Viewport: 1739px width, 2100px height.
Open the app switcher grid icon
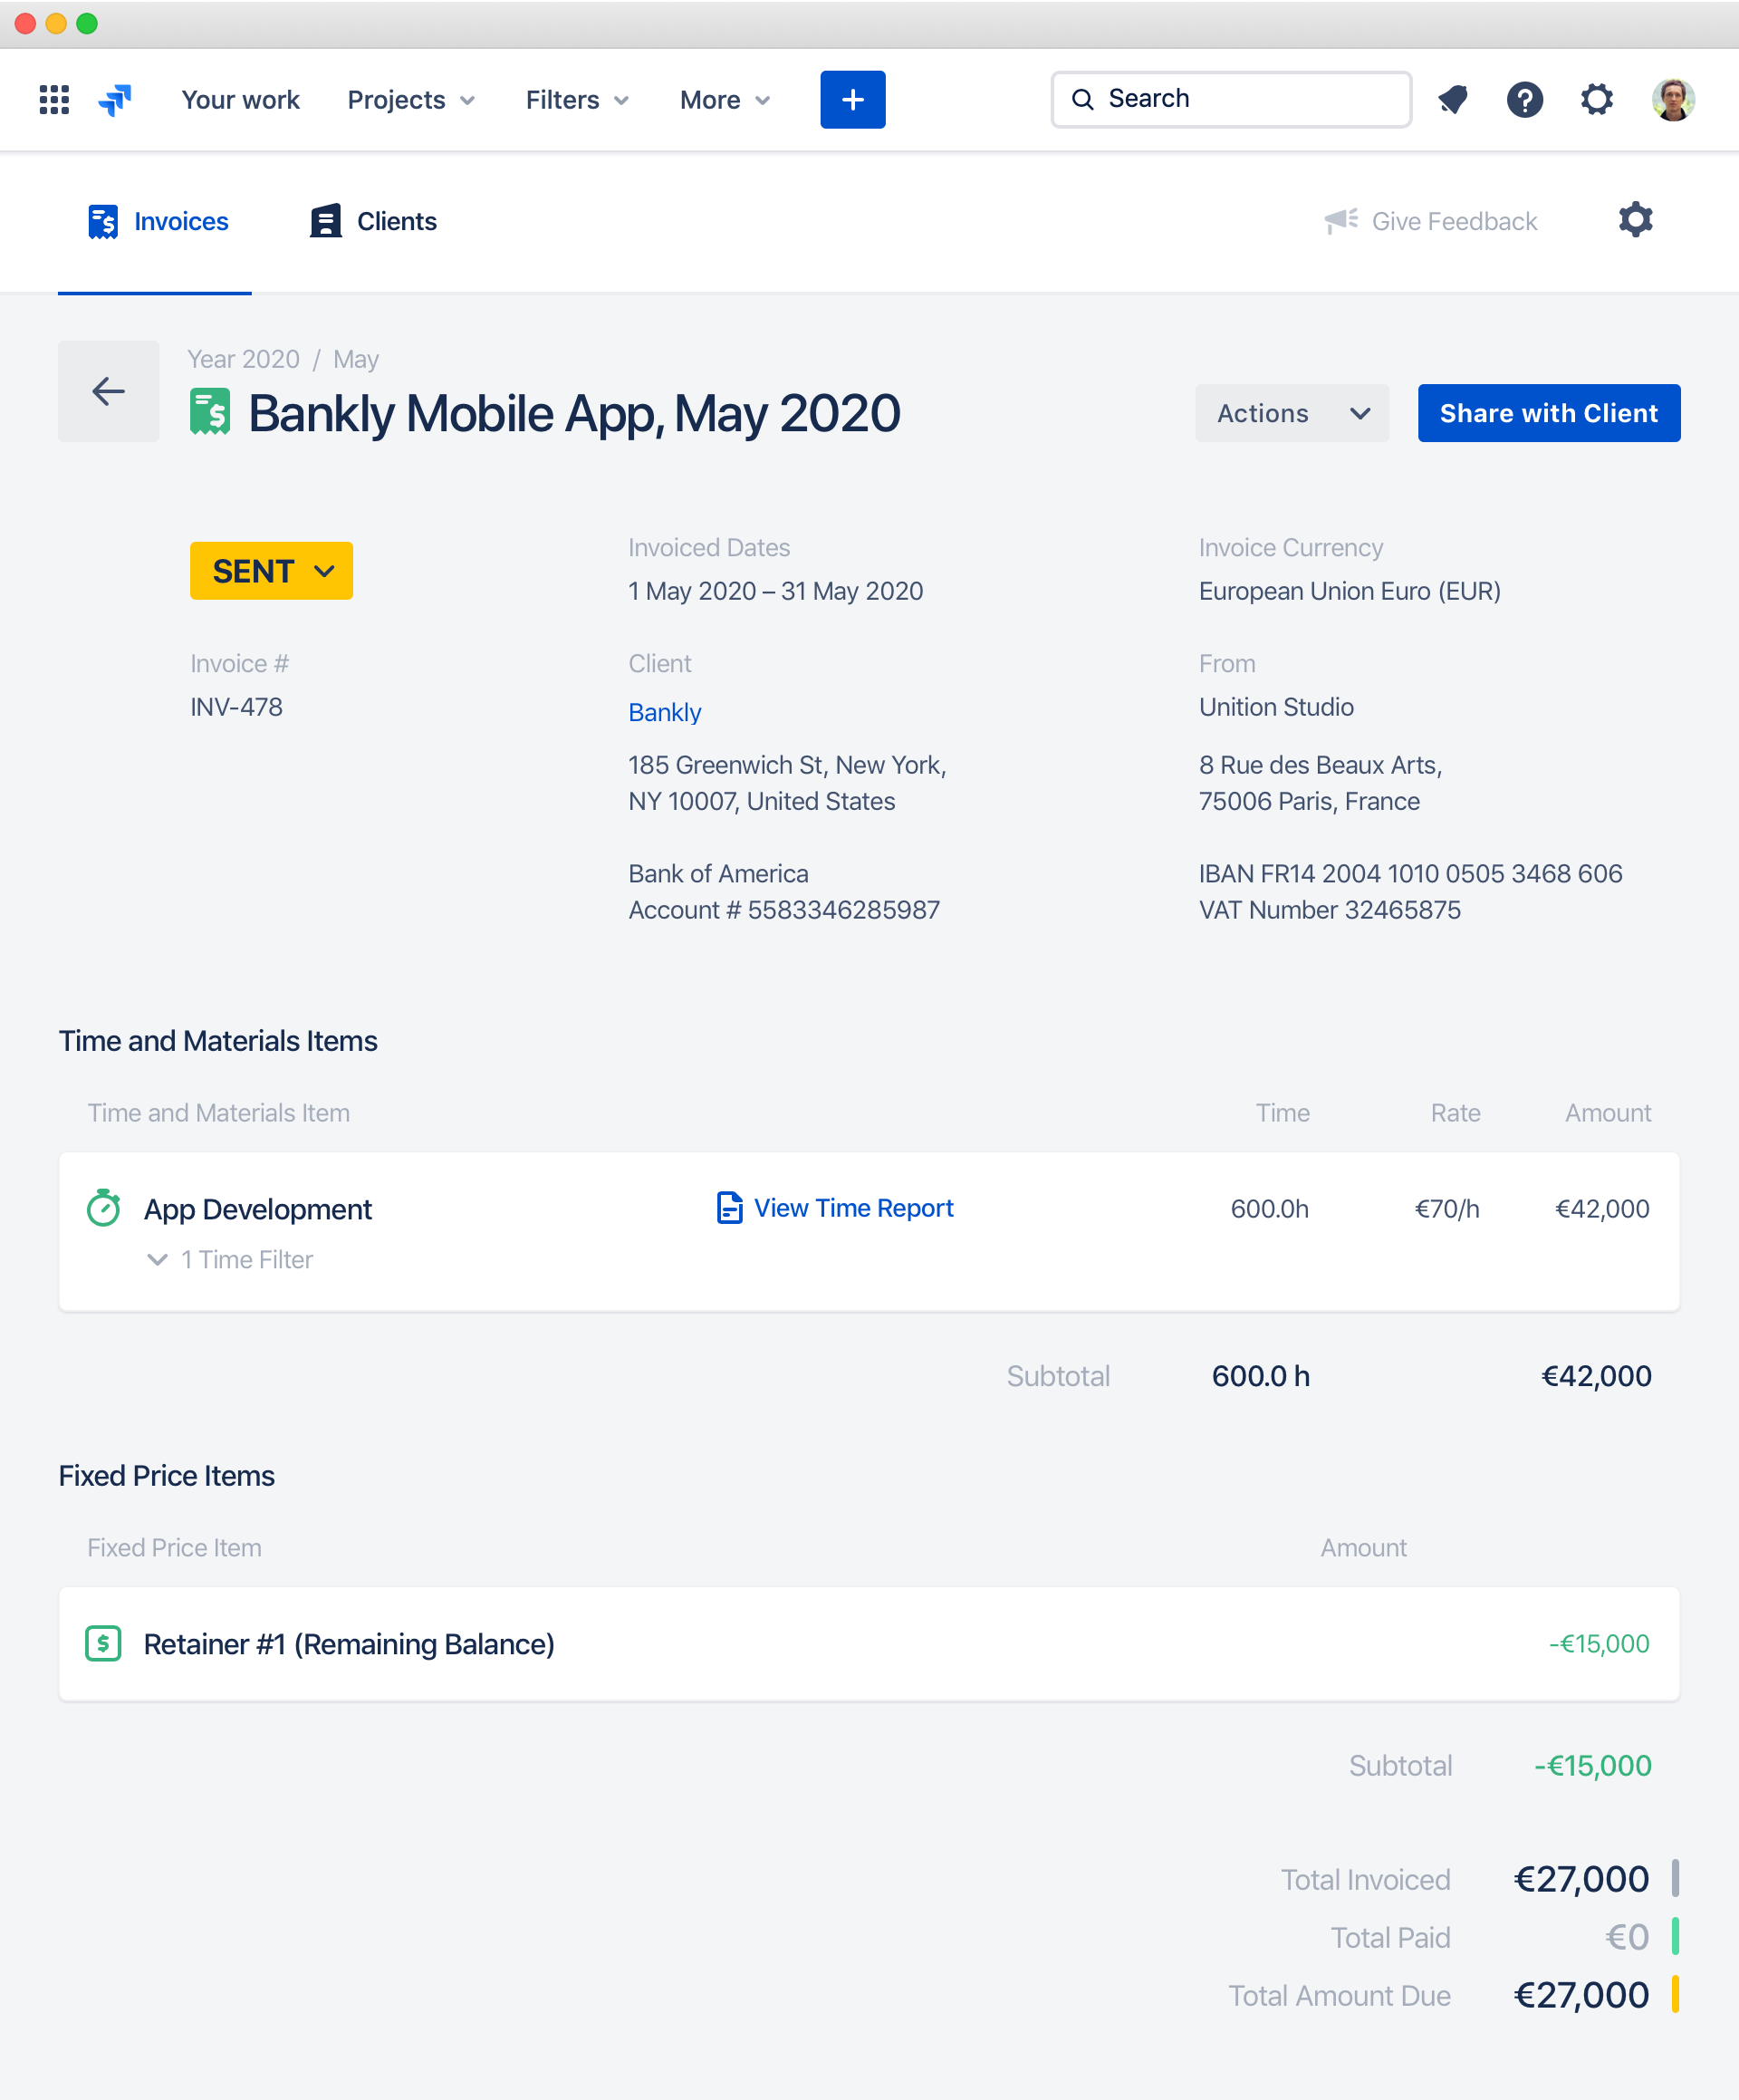point(54,100)
